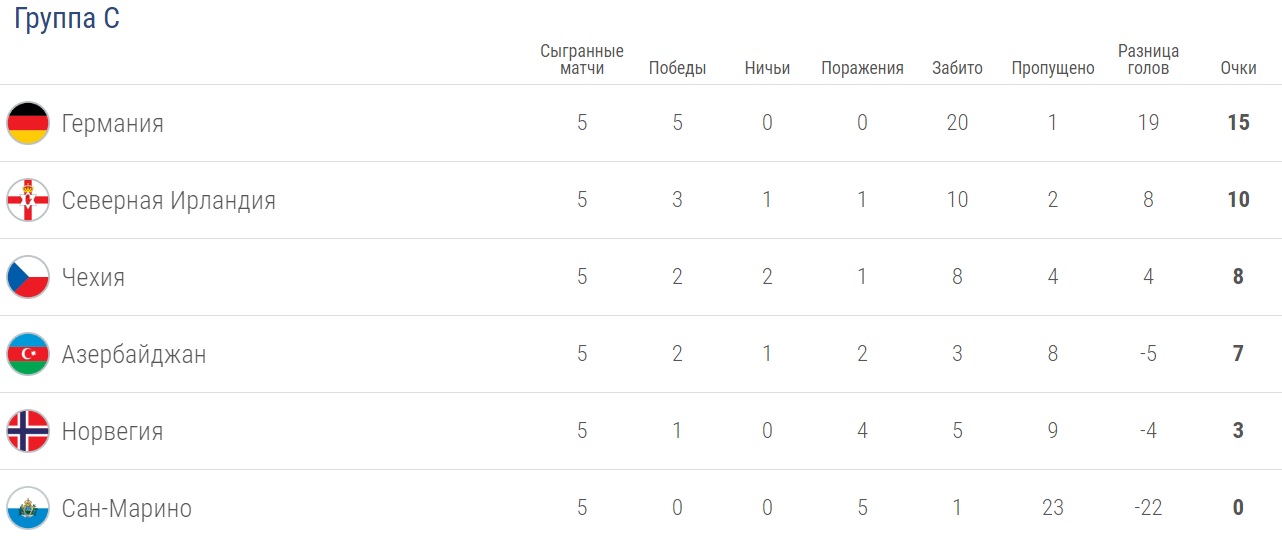Viewport: 1282px width, 548px height.
Task: Click the Germany flag icon
Action: (x=28, y=123)
